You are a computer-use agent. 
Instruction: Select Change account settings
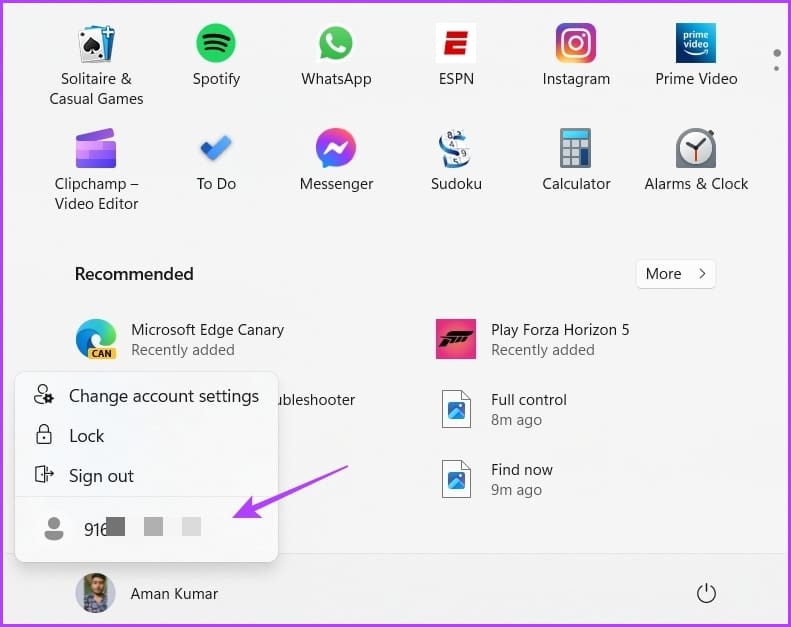pyautogui.click(x=146, y=396)
